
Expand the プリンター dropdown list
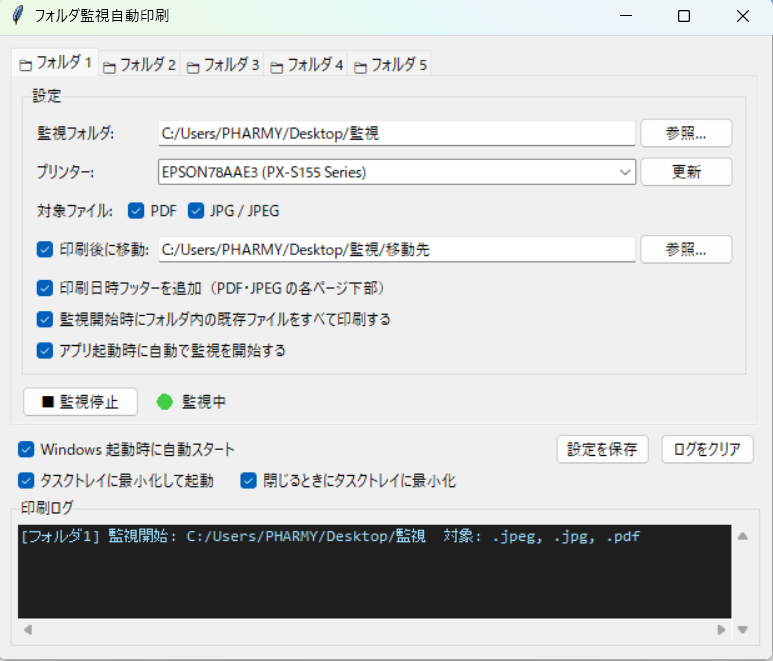tap(626, 172)
